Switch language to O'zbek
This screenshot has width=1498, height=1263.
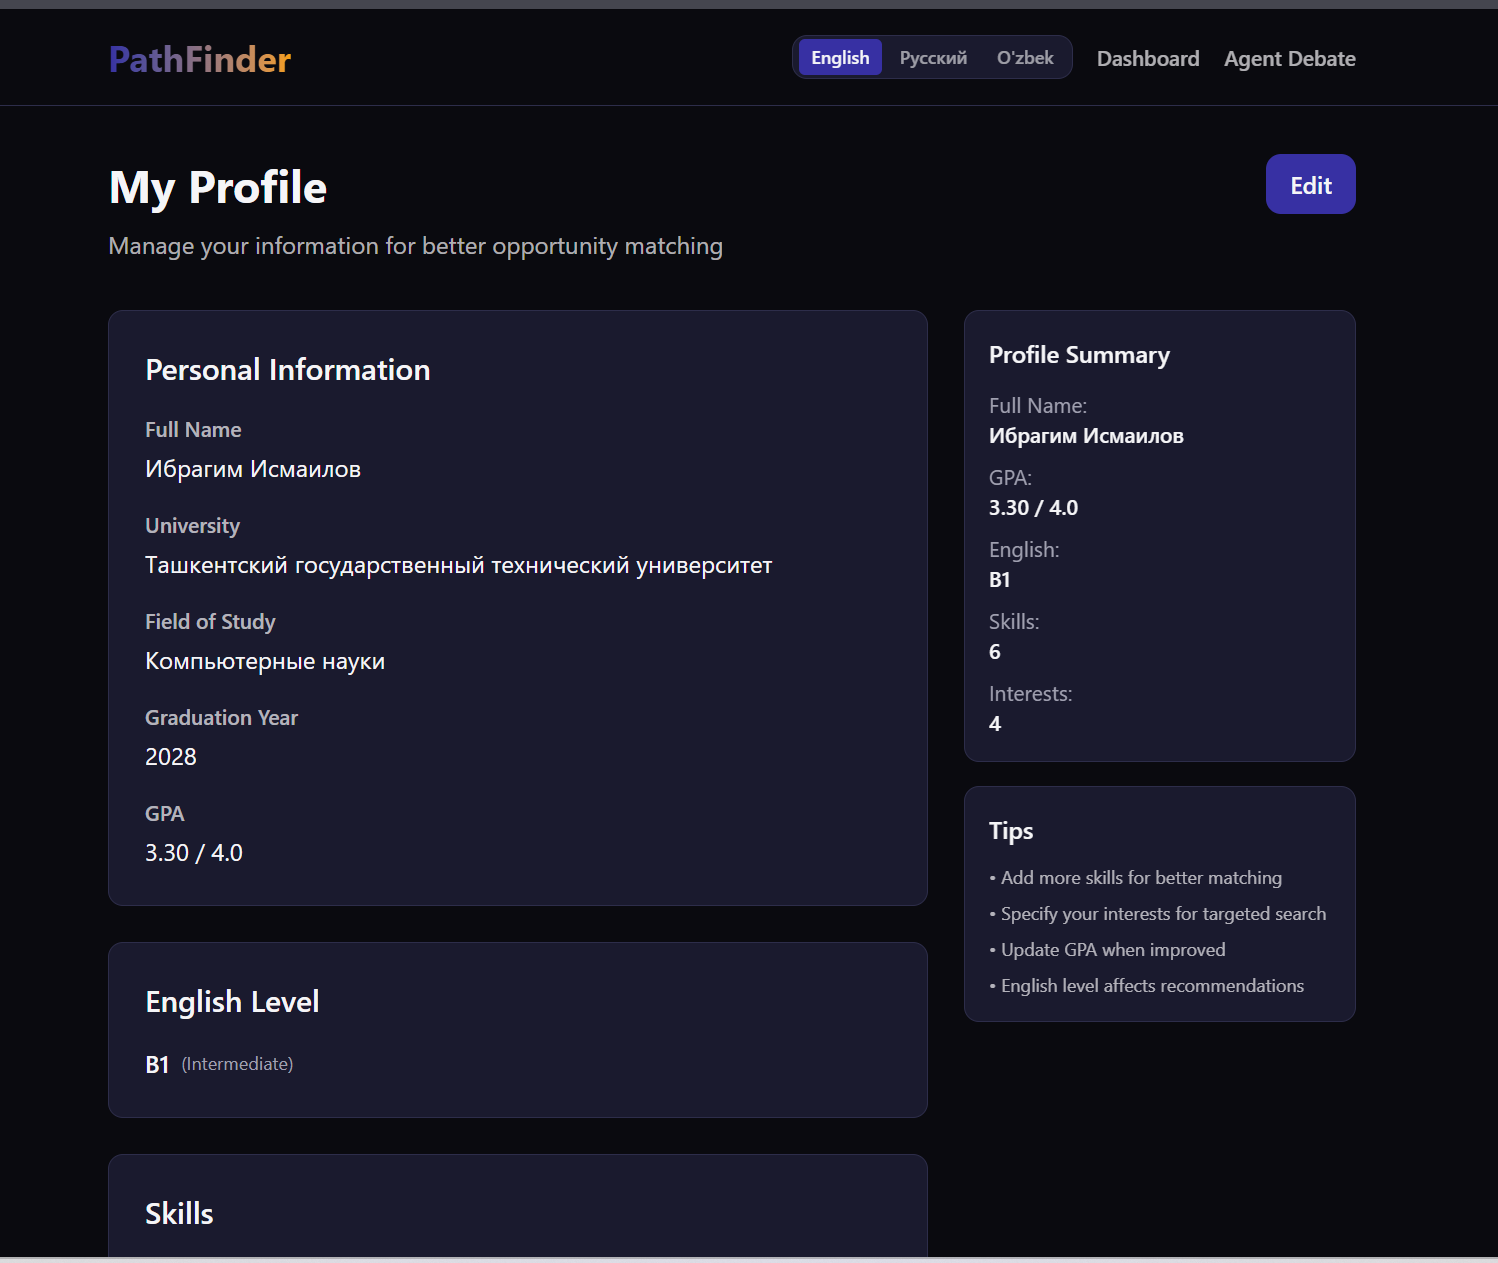coord(1025,58)
